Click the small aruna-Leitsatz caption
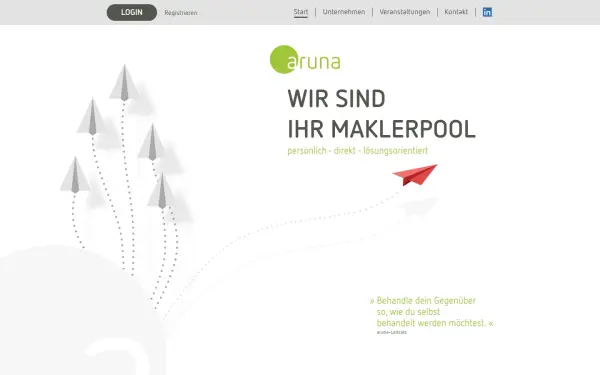This screenshot has height=375, width=600. click(392, 332)
